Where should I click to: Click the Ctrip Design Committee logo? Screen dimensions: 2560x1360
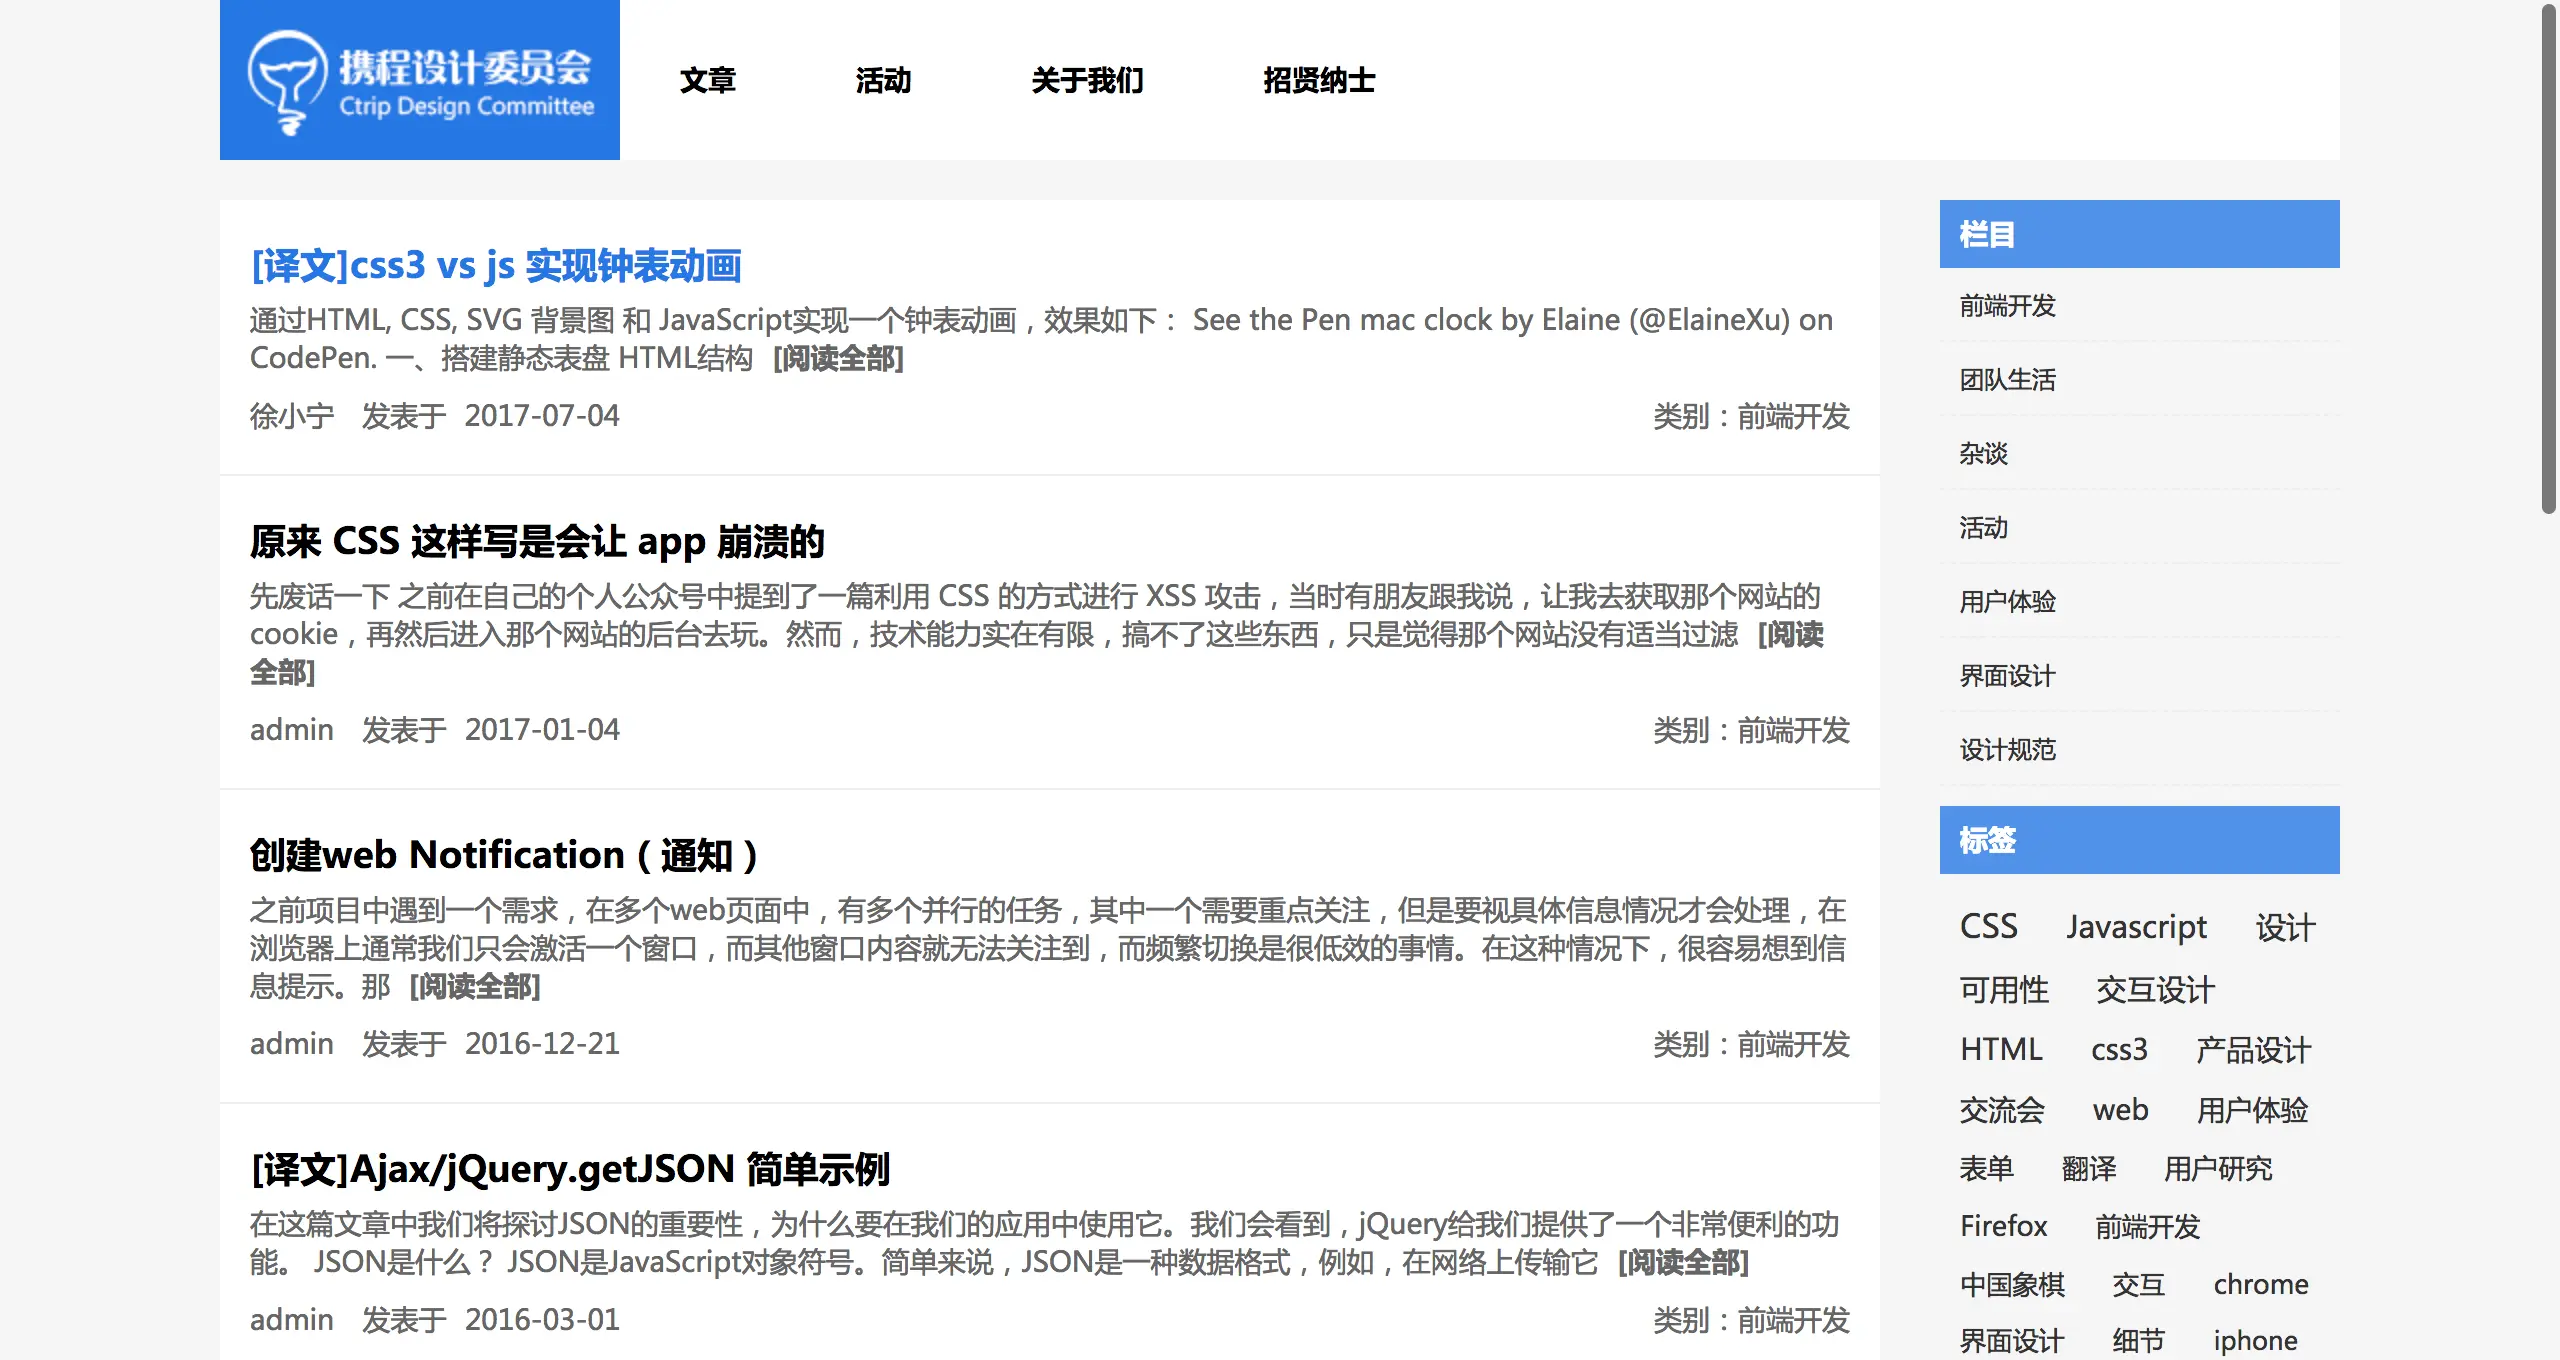[420, 80]
